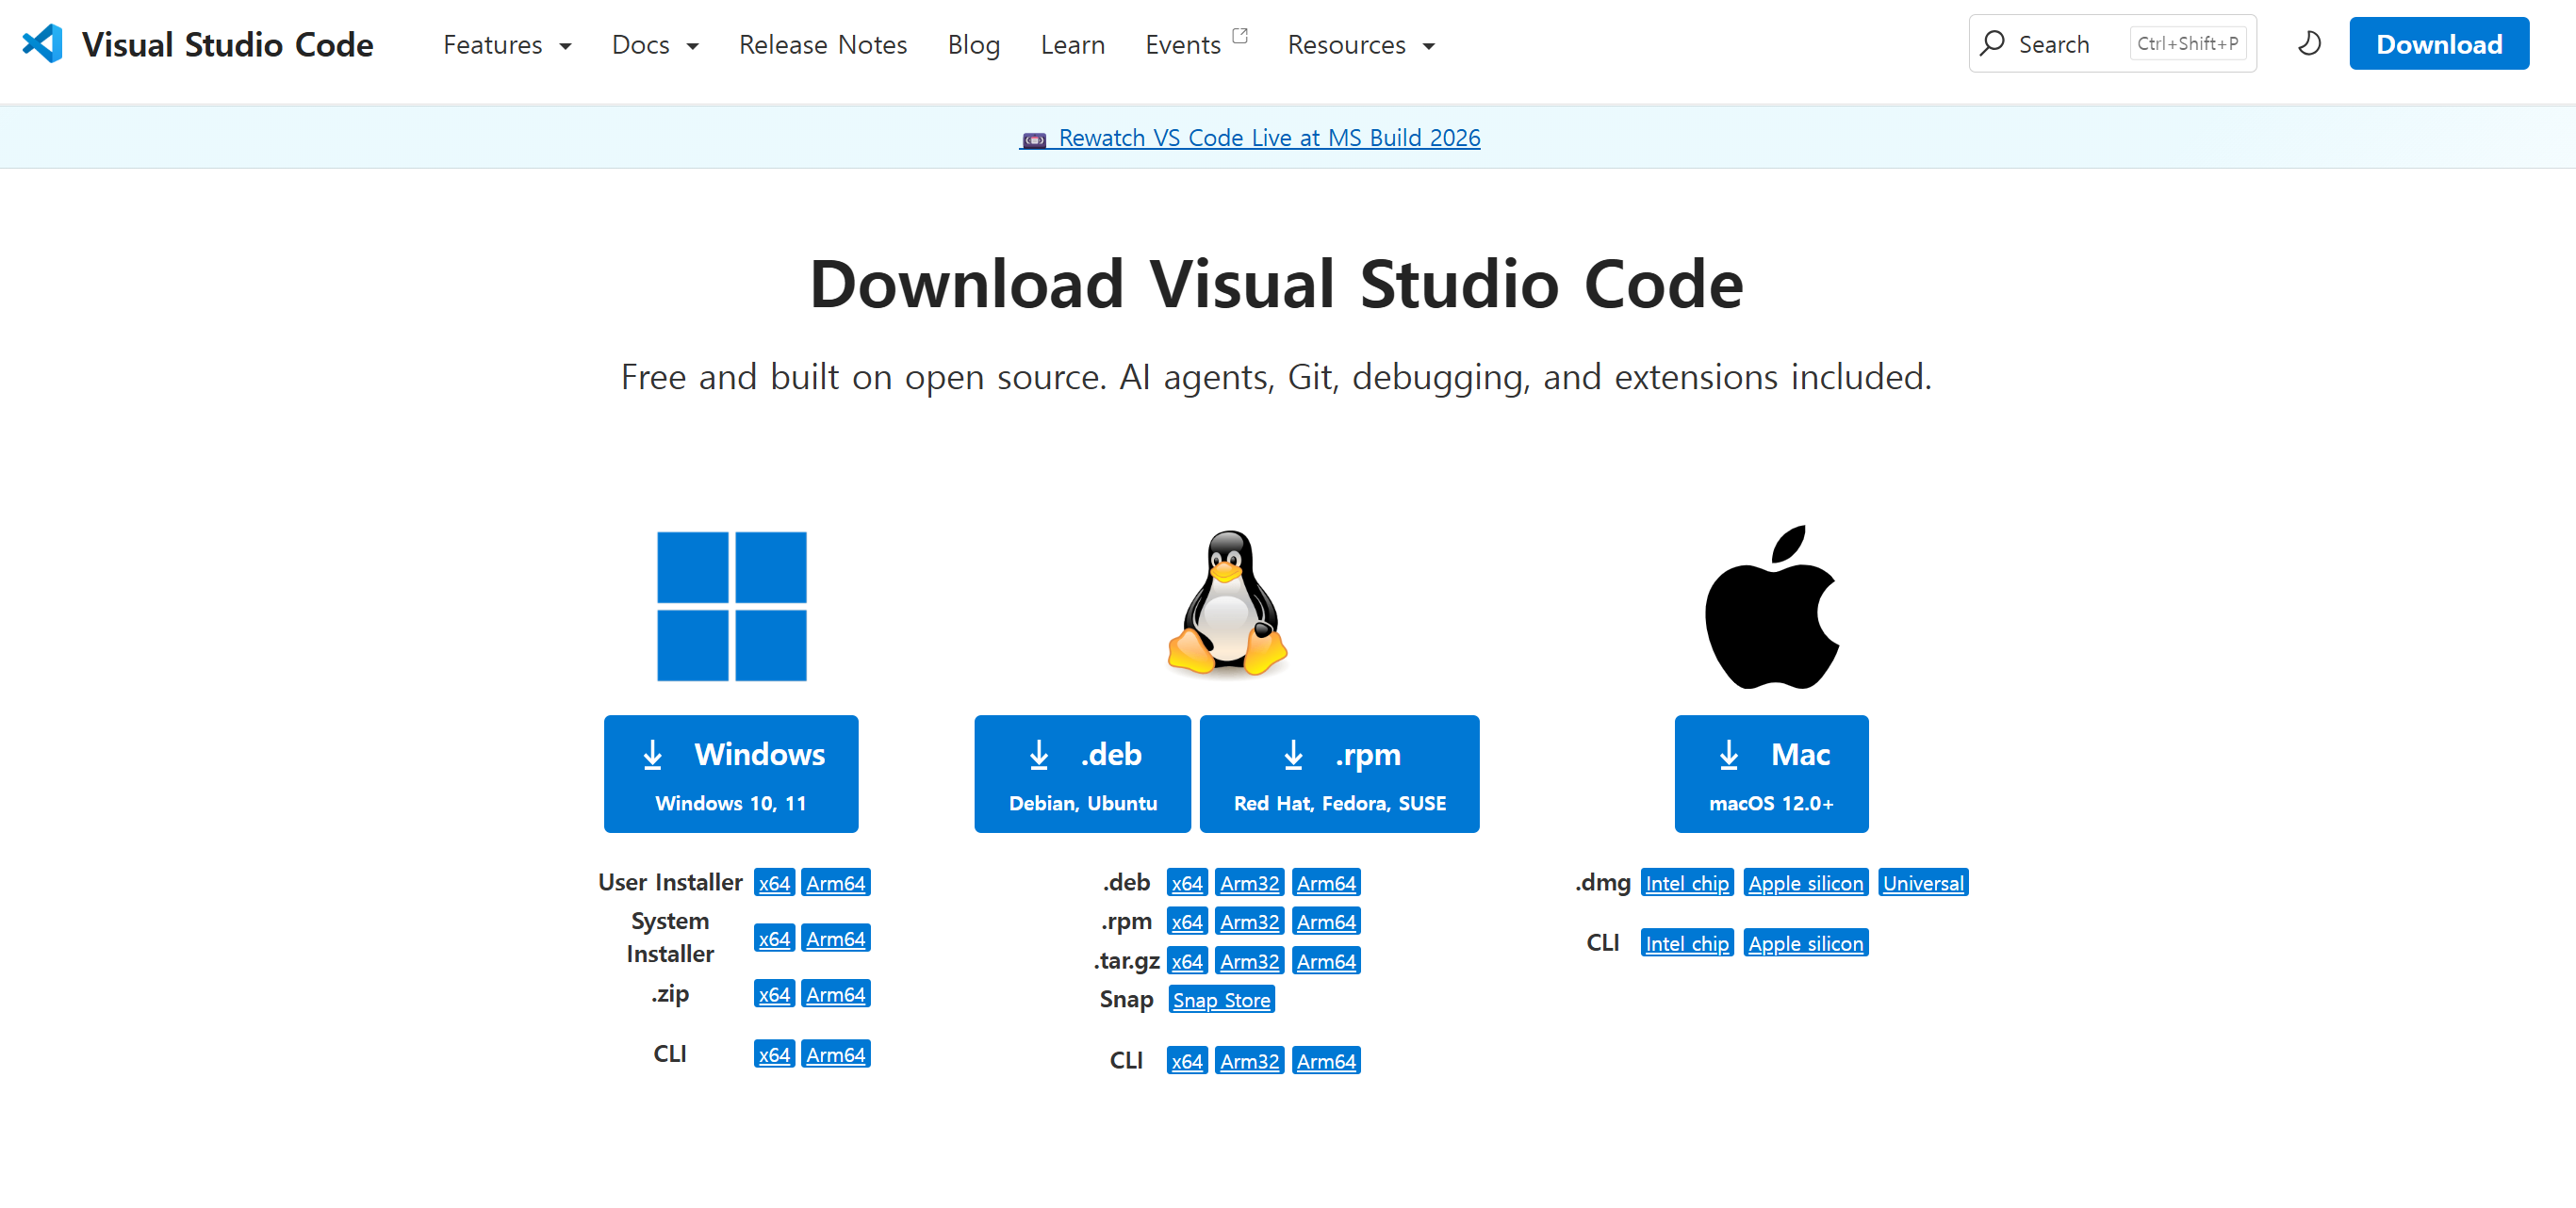2576x1208 pixels.
Task: Download Linux CLI Arm64
Action: (x=1326, y=1061)
